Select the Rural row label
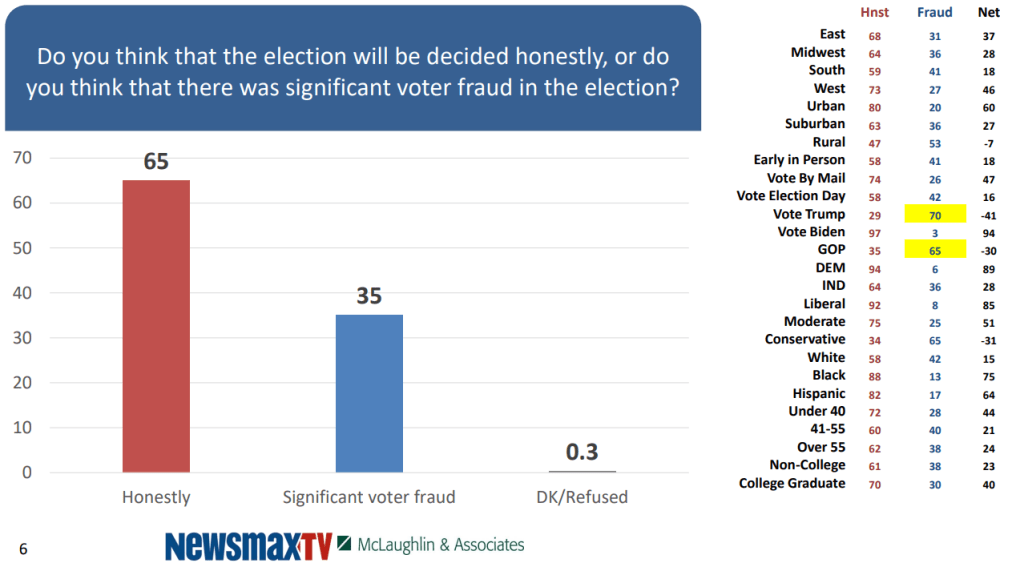 (x=828, y=142)
